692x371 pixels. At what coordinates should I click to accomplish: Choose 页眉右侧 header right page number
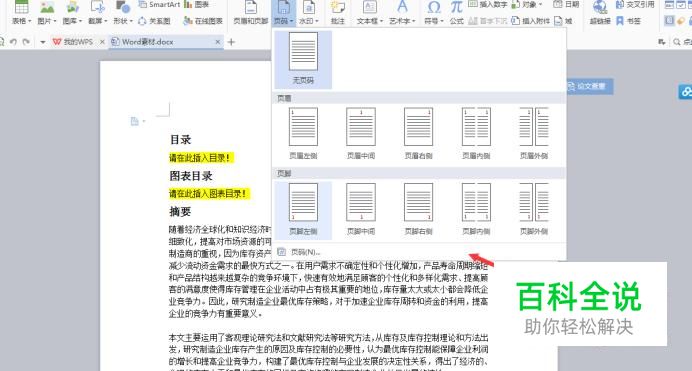click(418, 133)
